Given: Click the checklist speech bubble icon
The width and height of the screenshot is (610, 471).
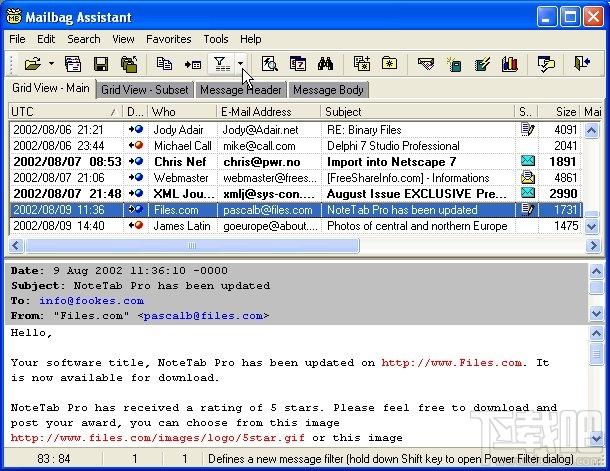Looking at the screenshot, I should pyautogui.click(x=546, y=64).
